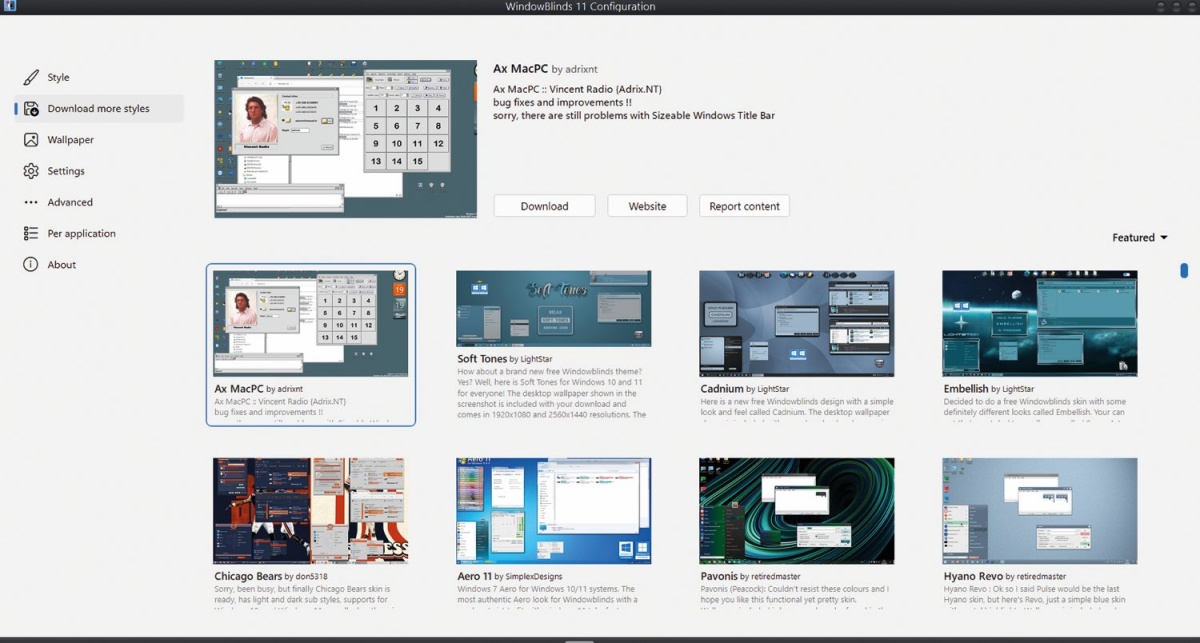Viewport: 1200px width, 643px height.
Task: Click the About info icon
Action: click(31, 265)
